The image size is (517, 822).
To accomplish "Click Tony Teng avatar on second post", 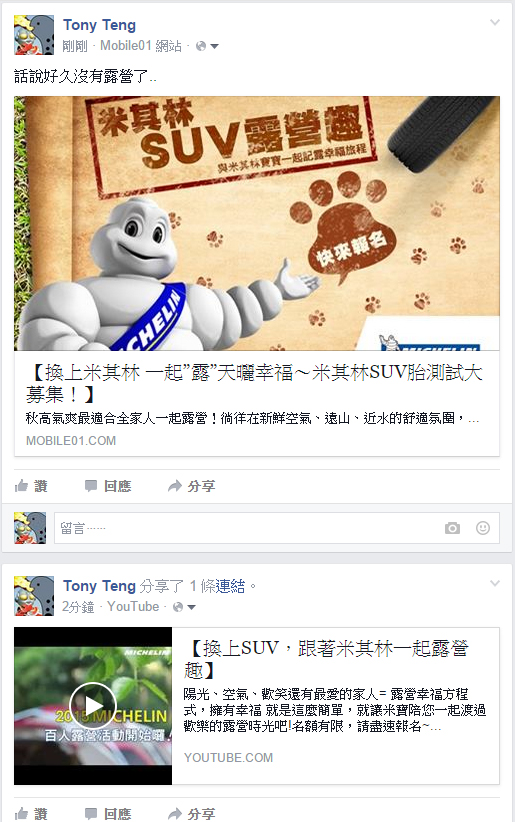I will coord(34,596).
